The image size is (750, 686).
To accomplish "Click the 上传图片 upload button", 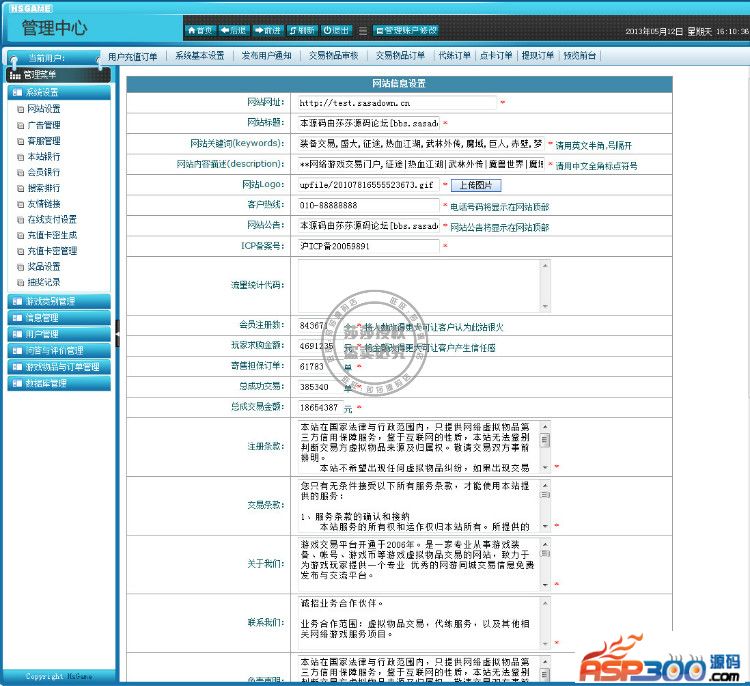I will pyautogui.click(x=476, y=185).
